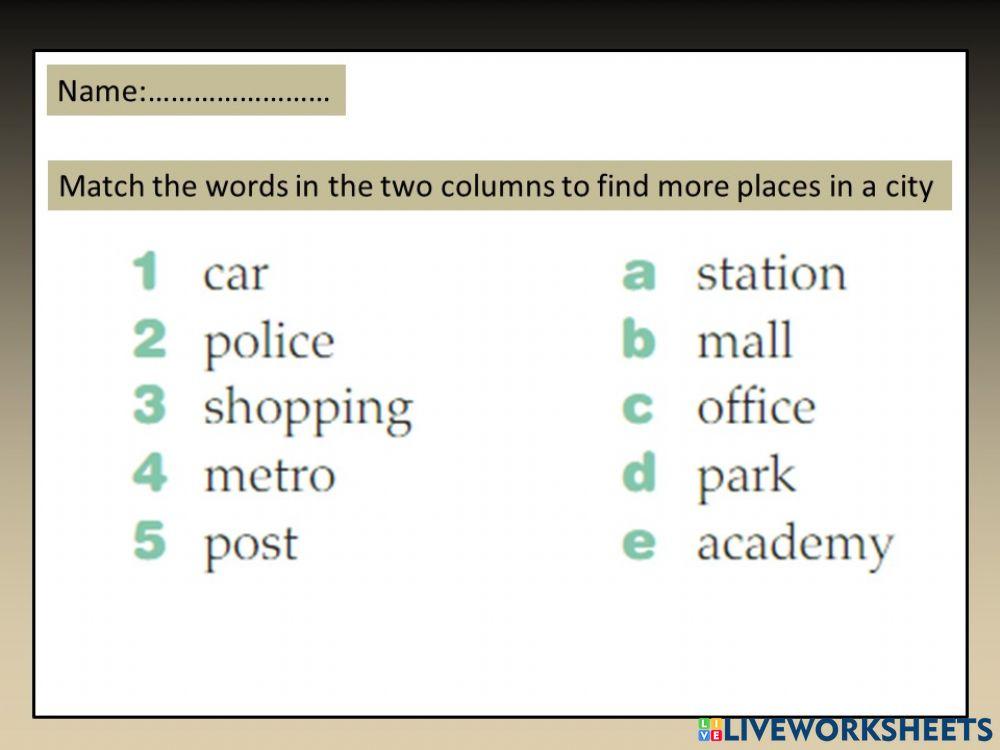This screenshot has width=1000, height=750.
Task: Click the green letter 'c' marker
Action: point(637,408)
